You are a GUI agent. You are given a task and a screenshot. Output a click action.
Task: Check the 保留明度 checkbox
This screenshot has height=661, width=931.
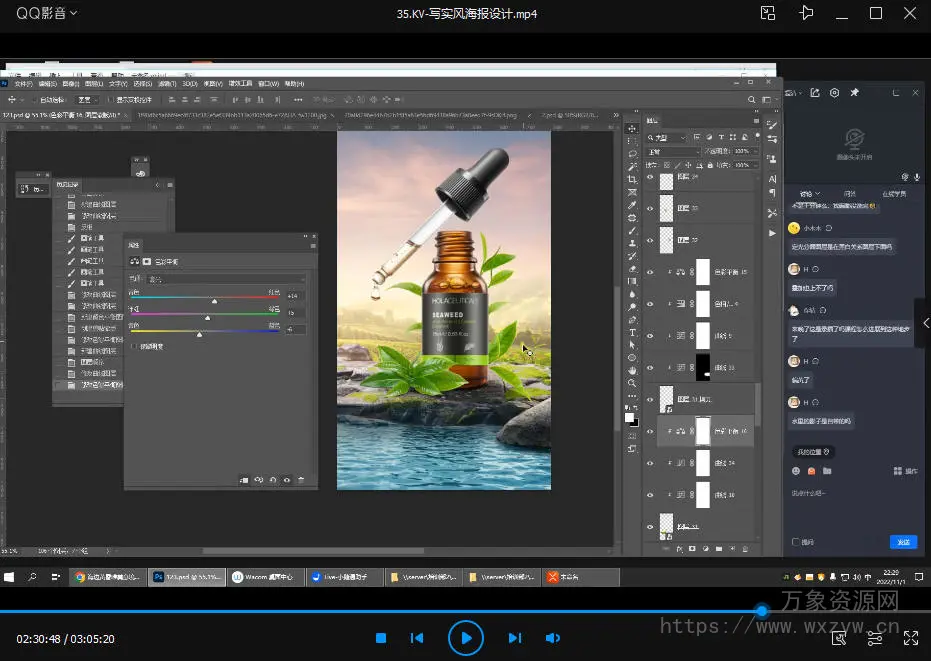point(135,347)
